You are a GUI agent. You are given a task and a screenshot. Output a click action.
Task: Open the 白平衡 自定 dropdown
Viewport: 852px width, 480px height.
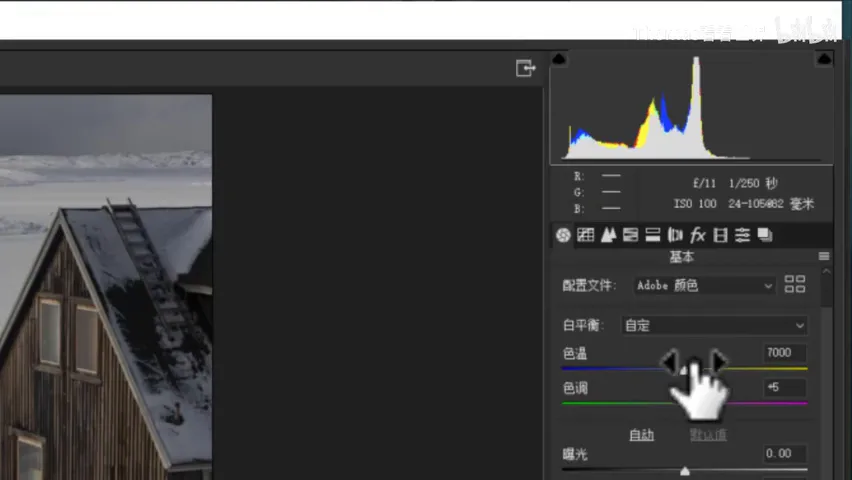(714, 326)
